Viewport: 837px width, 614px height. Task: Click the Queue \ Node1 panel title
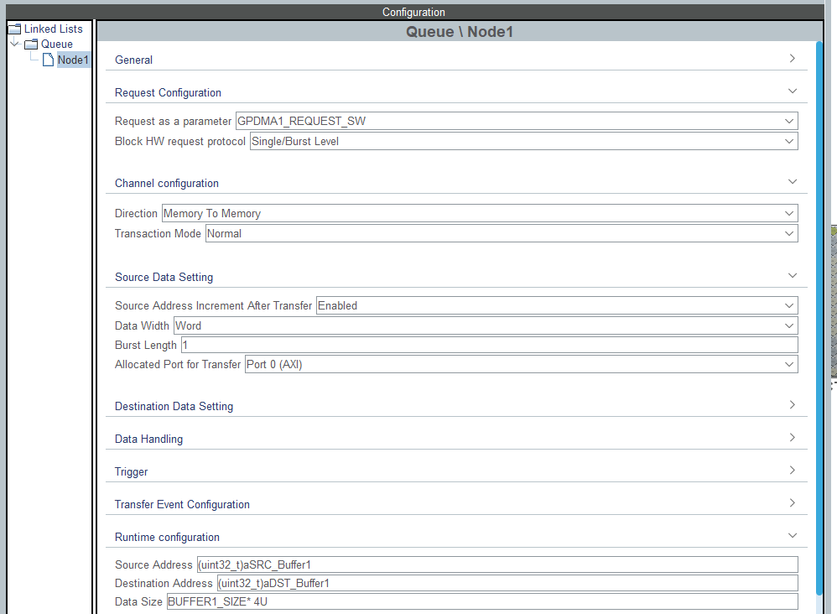pos(459,32)
